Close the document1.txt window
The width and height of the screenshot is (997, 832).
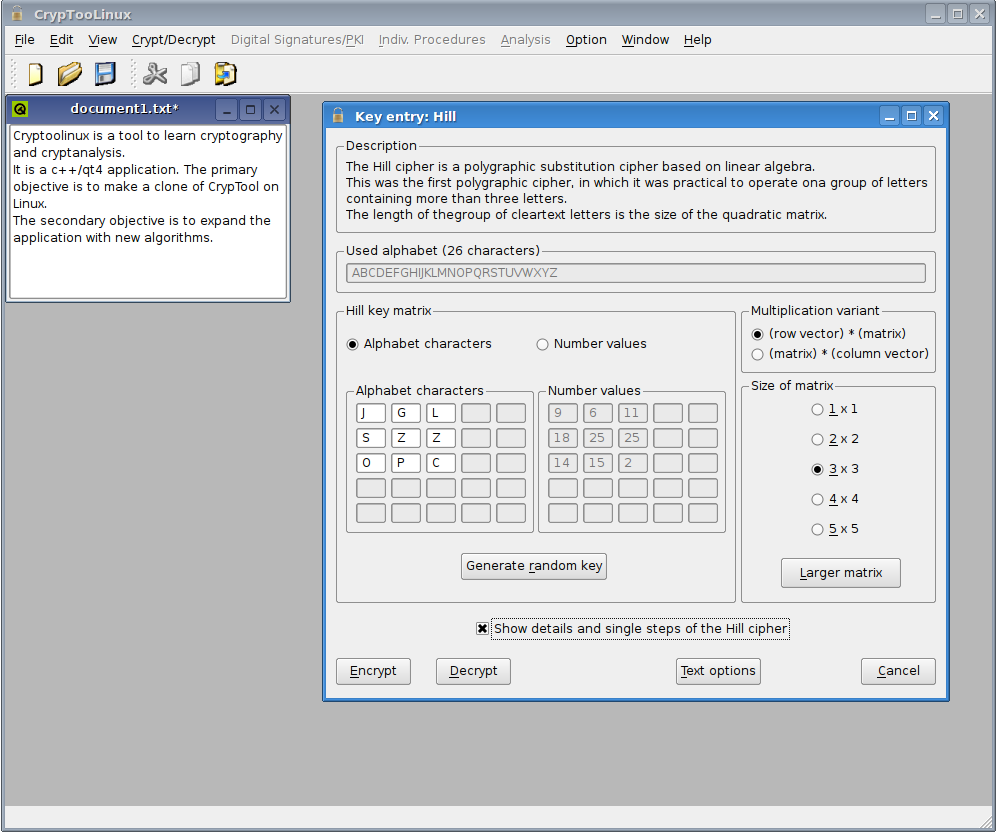(x=275, y=110)
